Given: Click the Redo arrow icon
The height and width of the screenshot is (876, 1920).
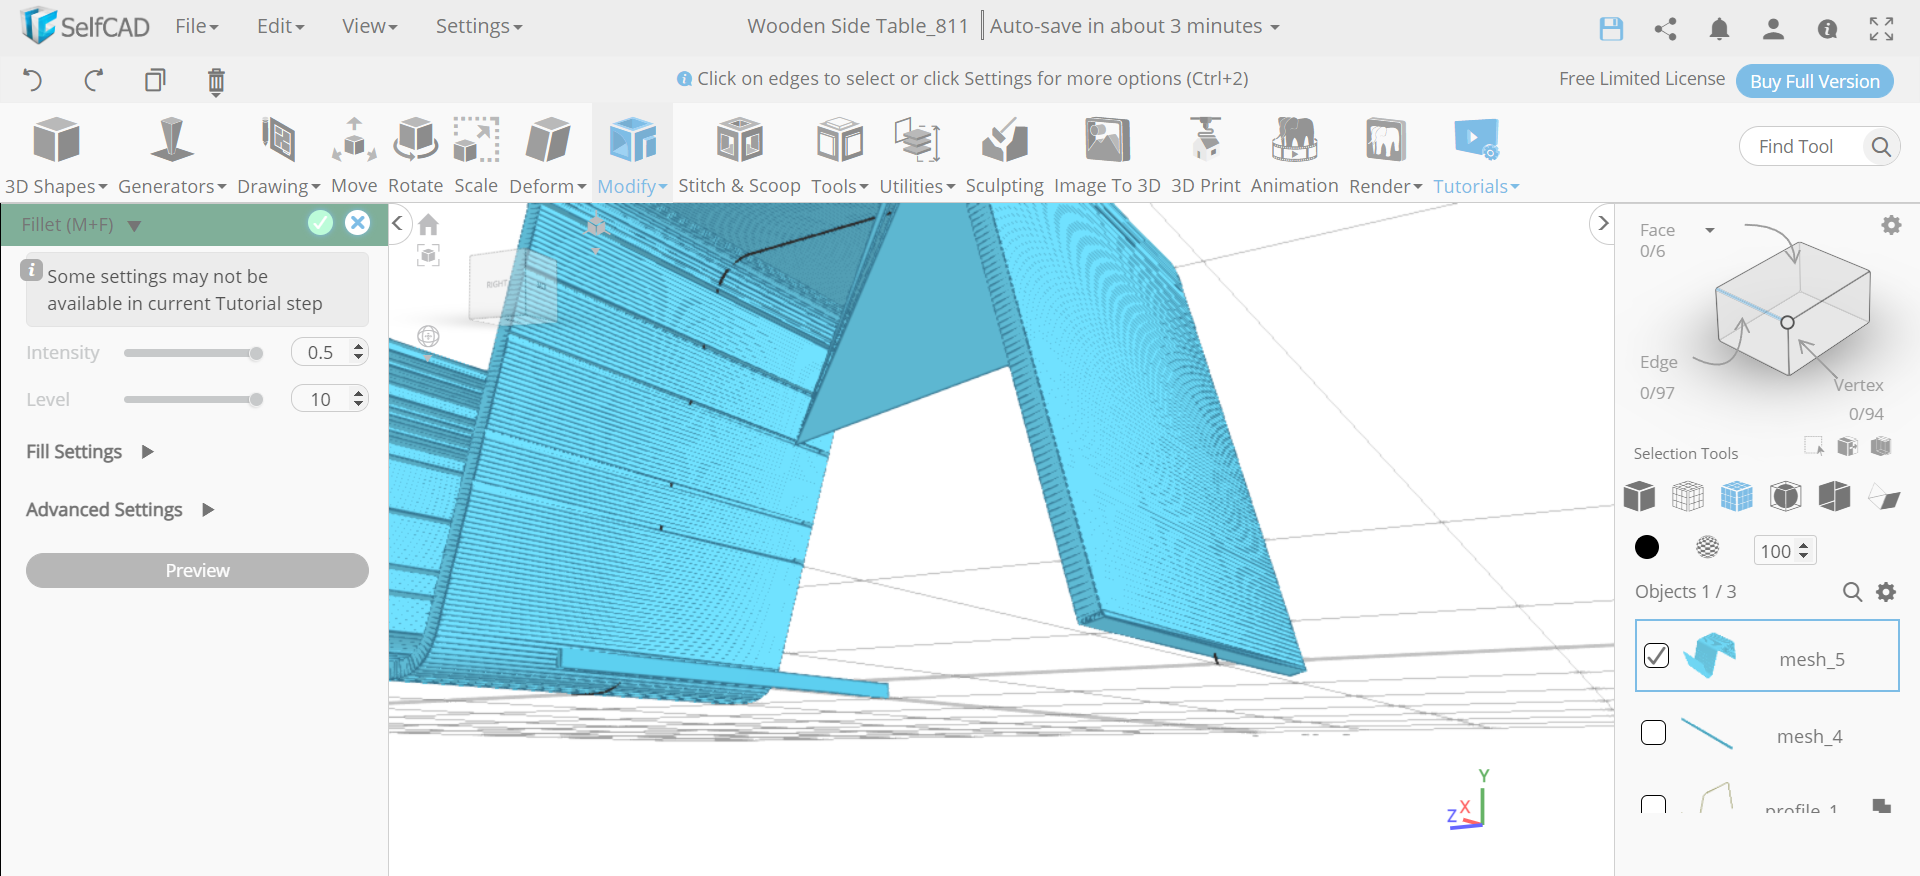Looking at the screenshot, I should (x=94, y=80).
